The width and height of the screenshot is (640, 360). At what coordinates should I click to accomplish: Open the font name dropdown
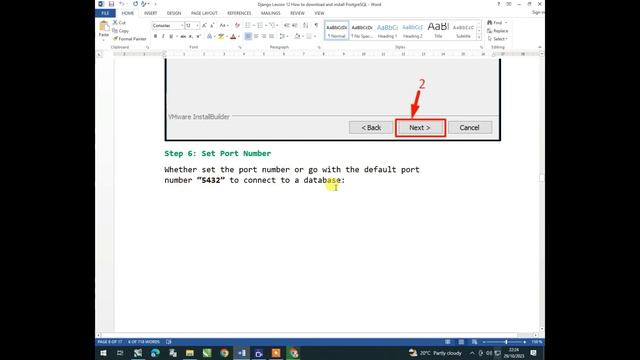[182, 25]
